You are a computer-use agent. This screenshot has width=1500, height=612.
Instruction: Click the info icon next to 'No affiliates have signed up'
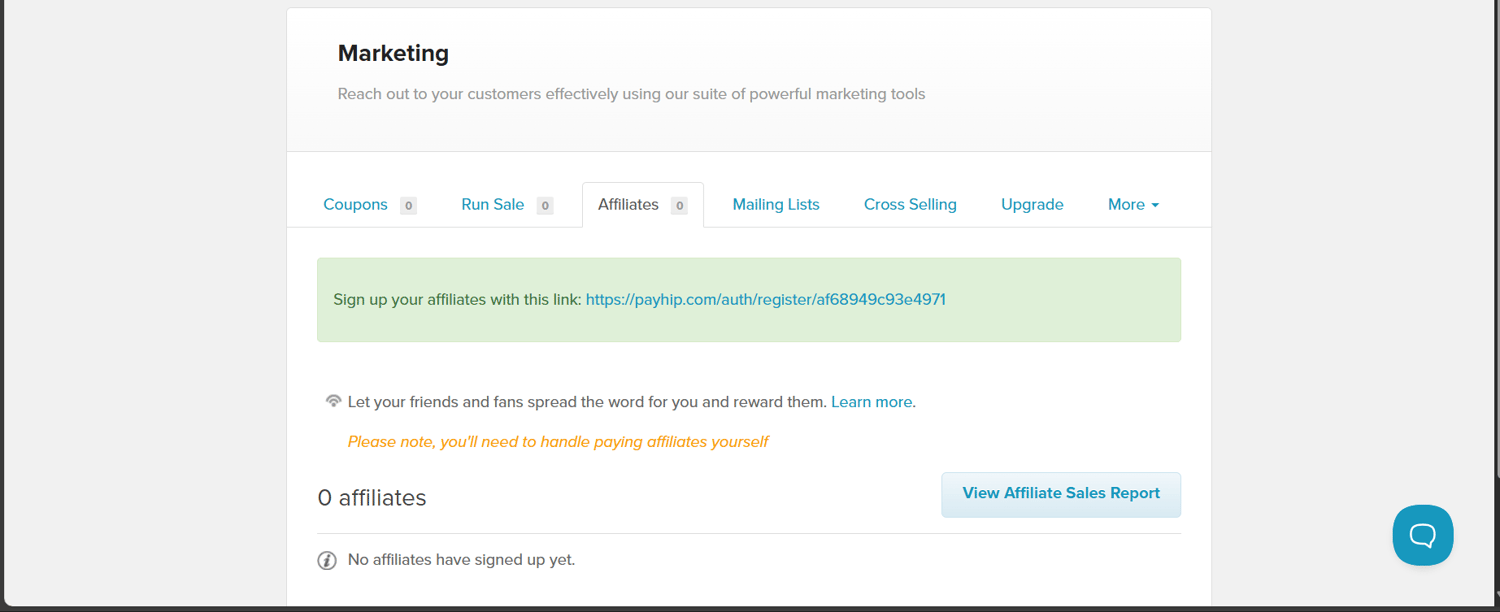point(327,559)
